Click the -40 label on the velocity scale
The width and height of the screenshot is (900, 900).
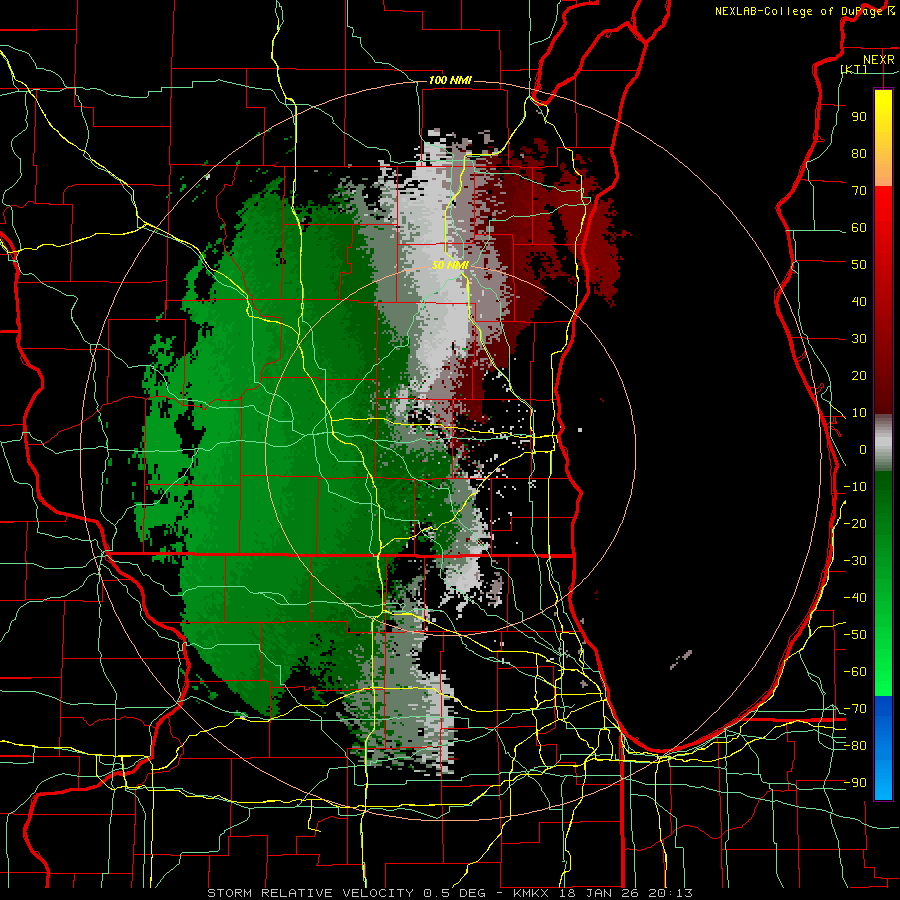pyautogui.click(x=855, y=598)
